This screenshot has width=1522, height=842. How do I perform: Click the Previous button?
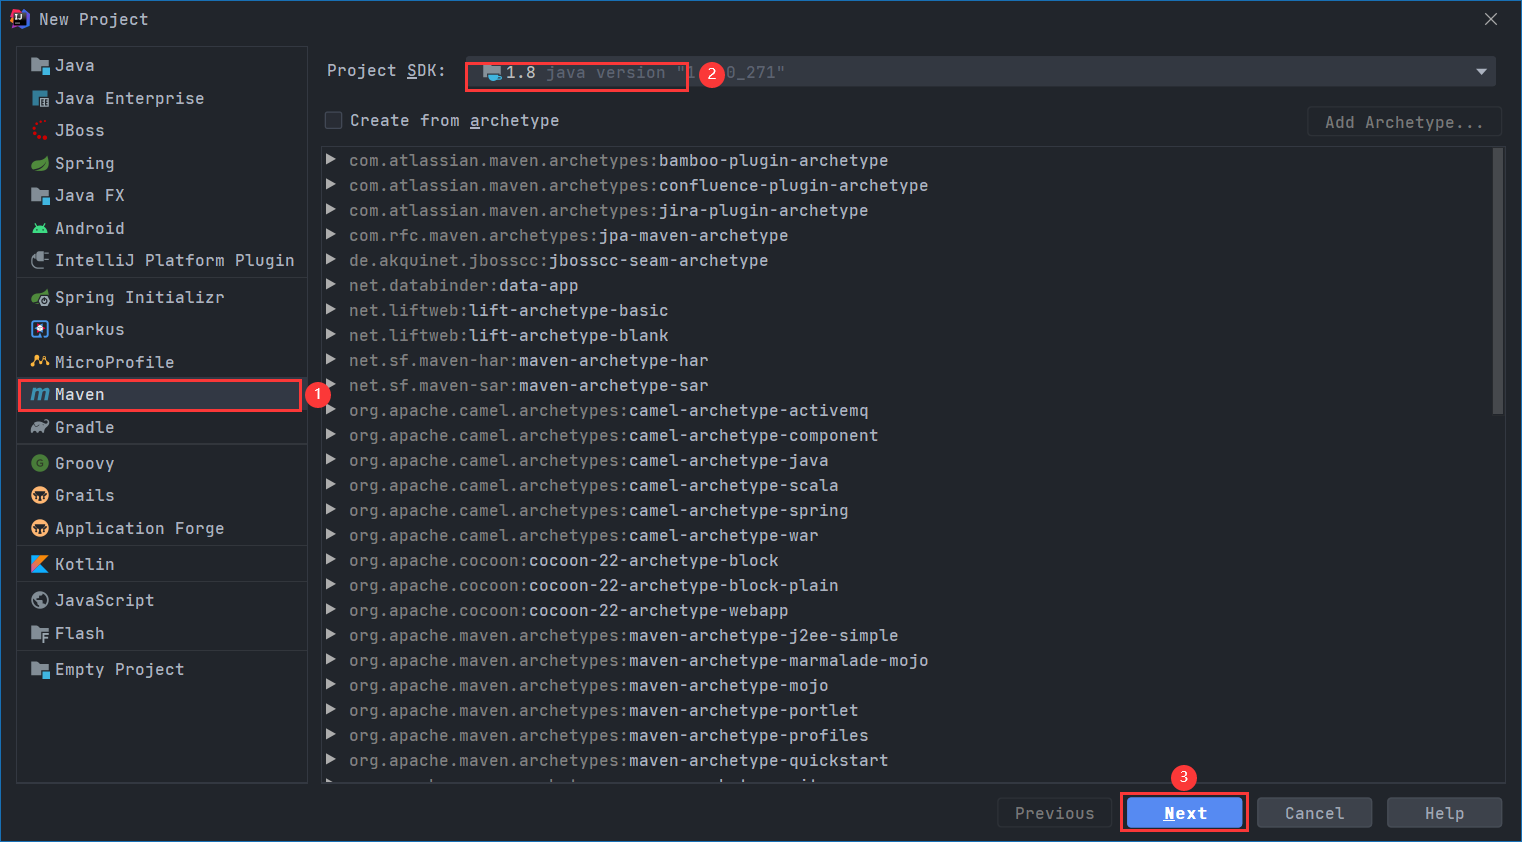click(1055, 813)
